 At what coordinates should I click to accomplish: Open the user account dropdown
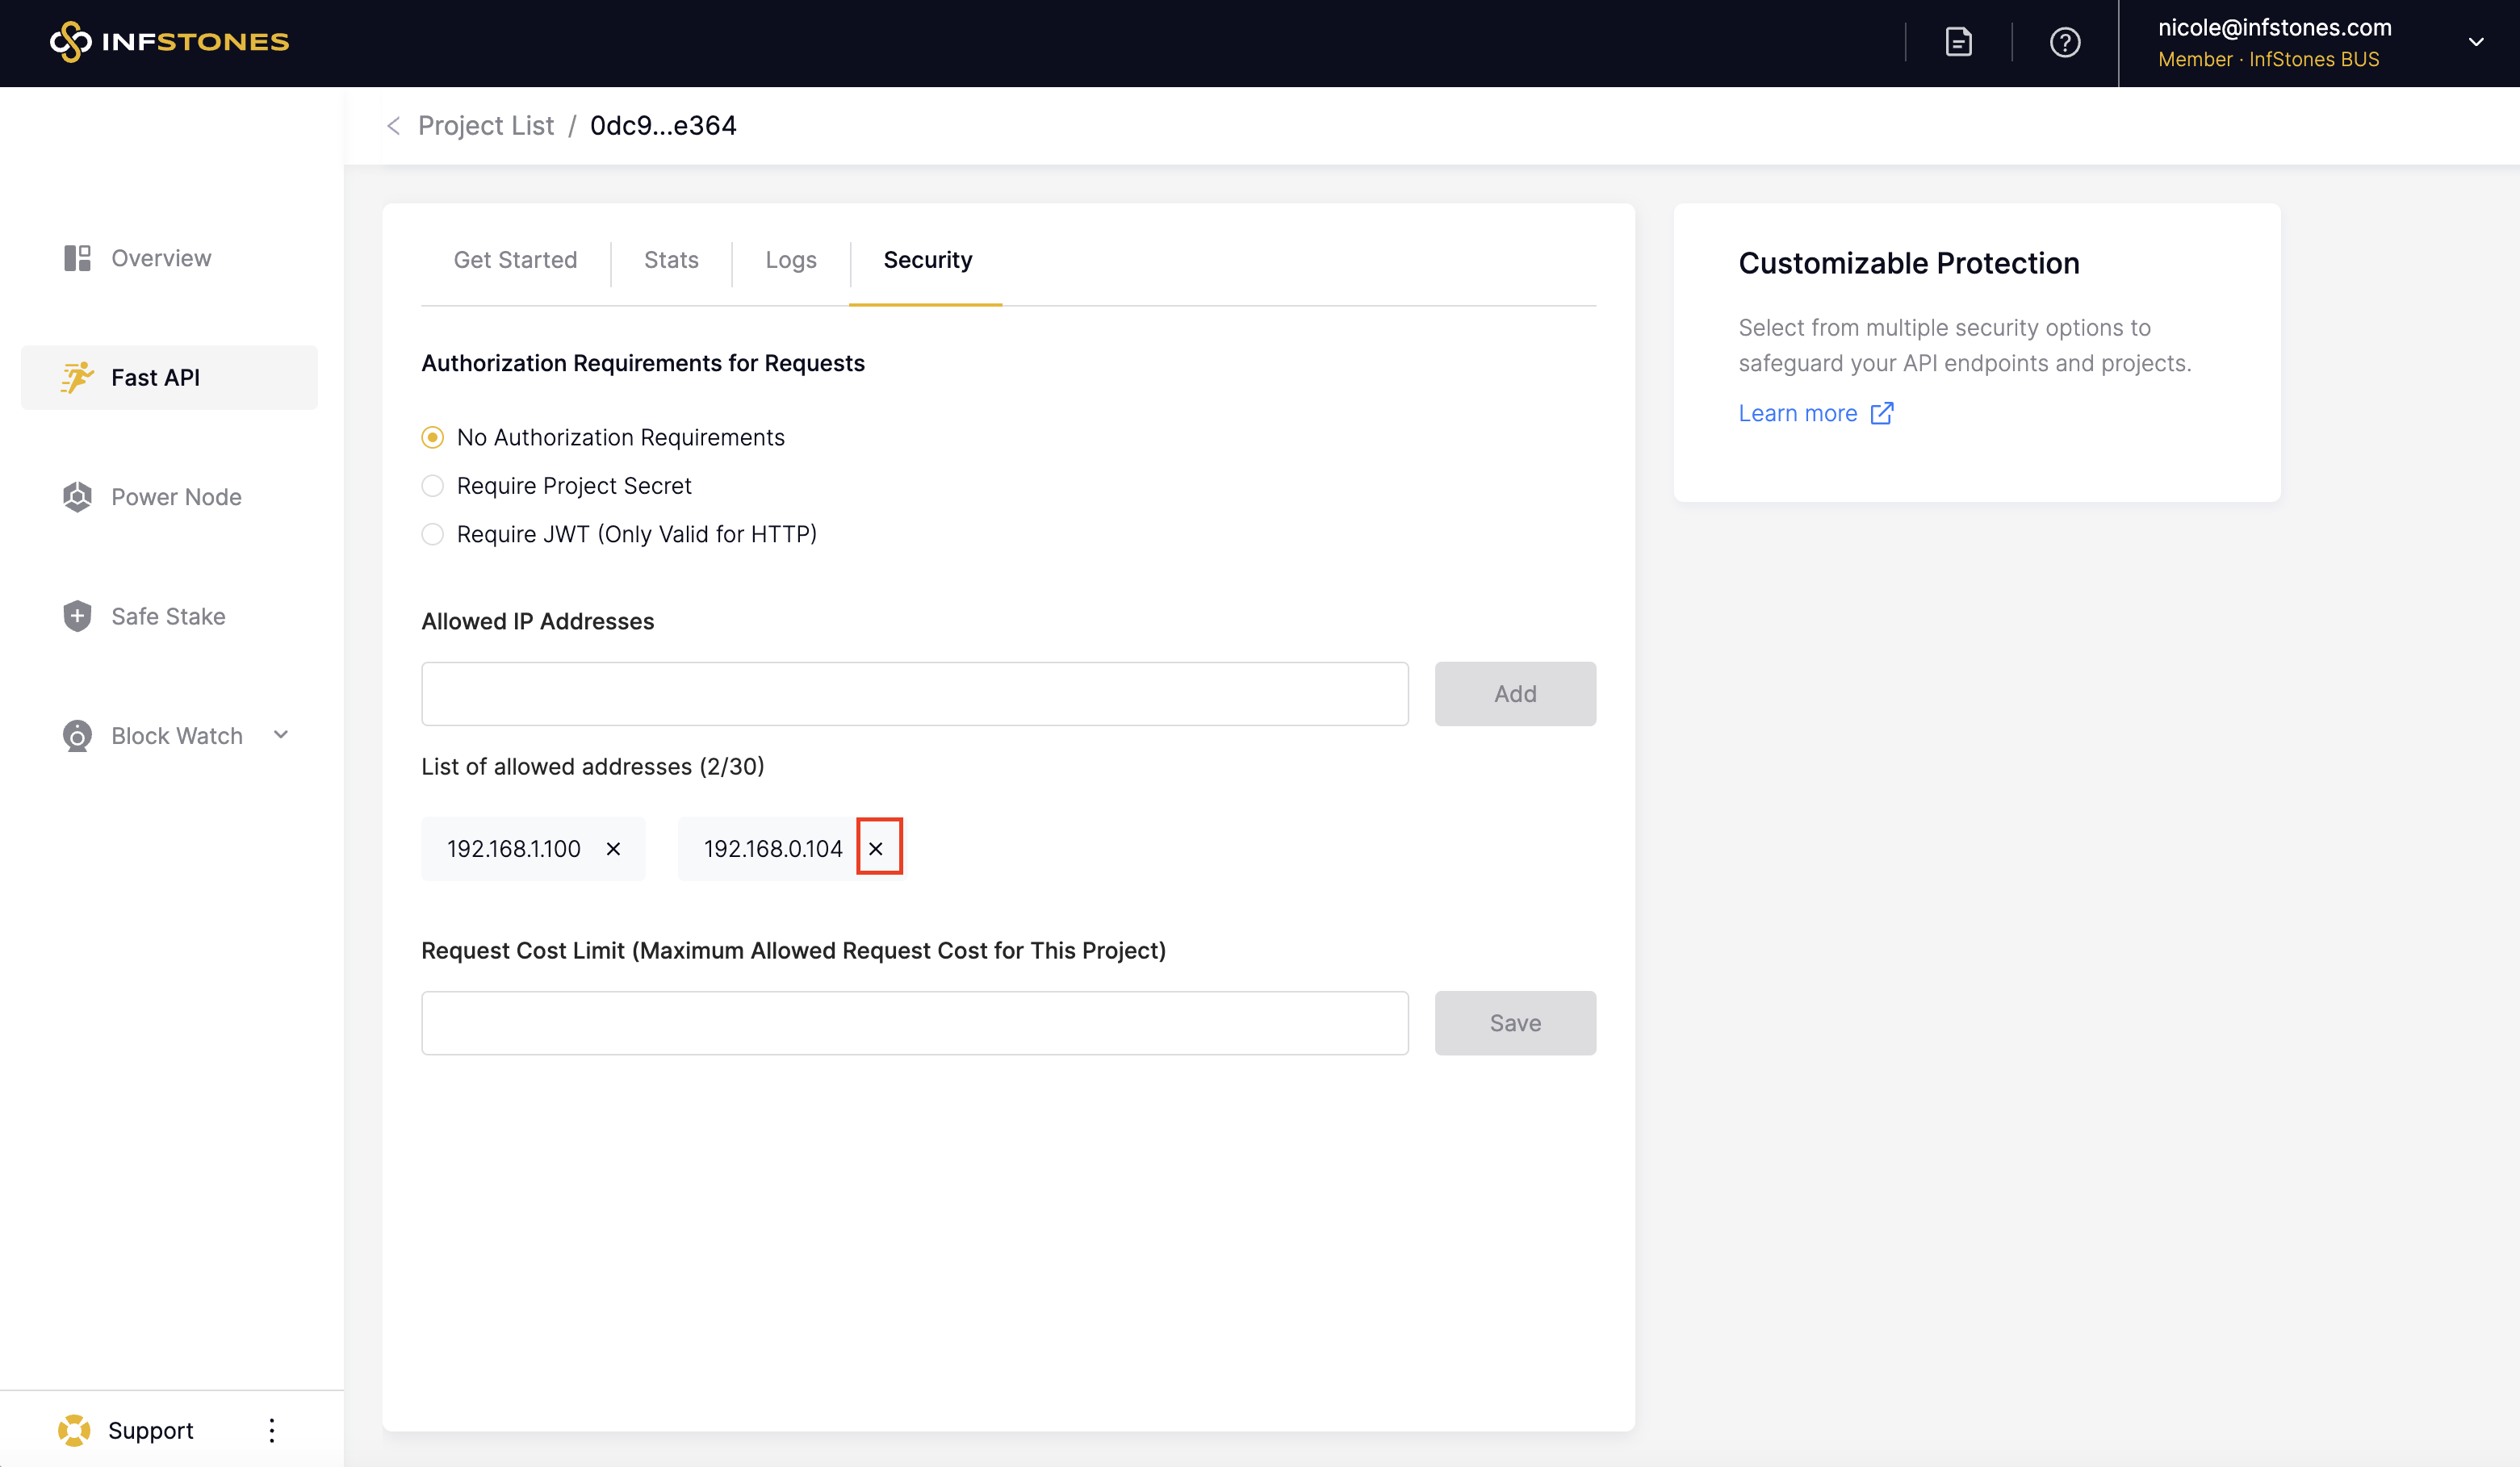[x=2475, y=42]
